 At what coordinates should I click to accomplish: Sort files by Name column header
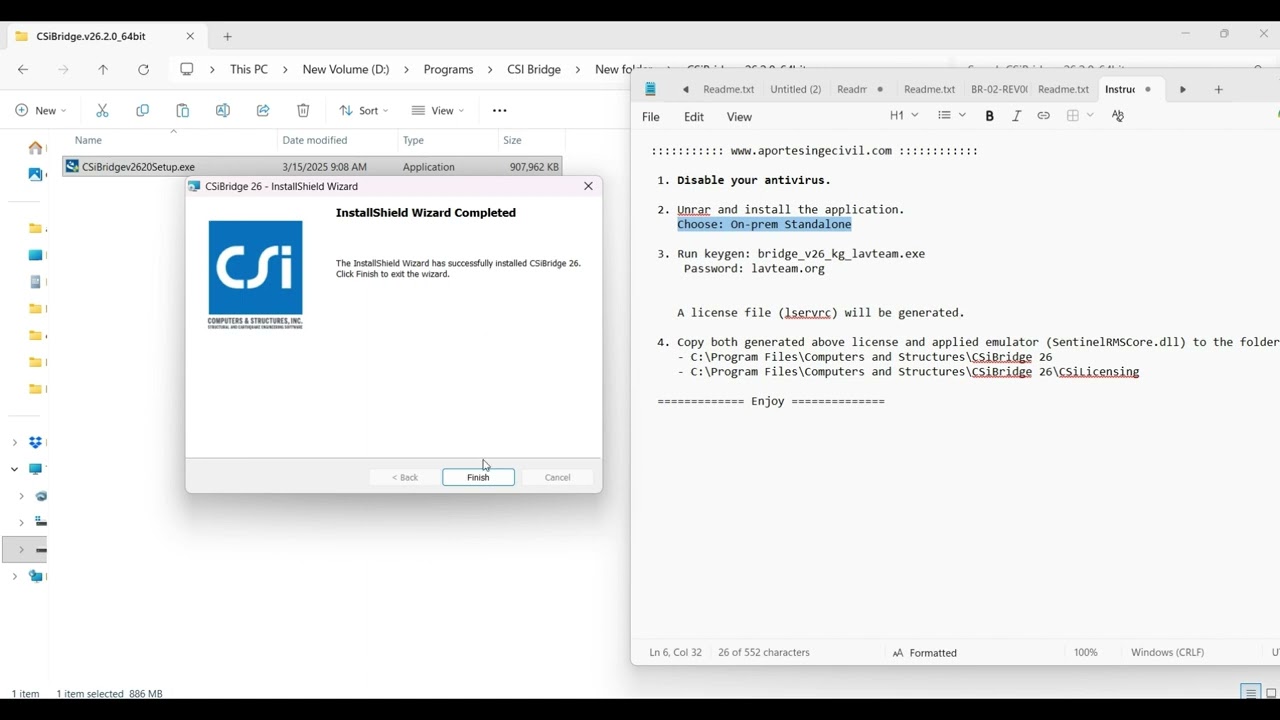[x=88, y=140]
